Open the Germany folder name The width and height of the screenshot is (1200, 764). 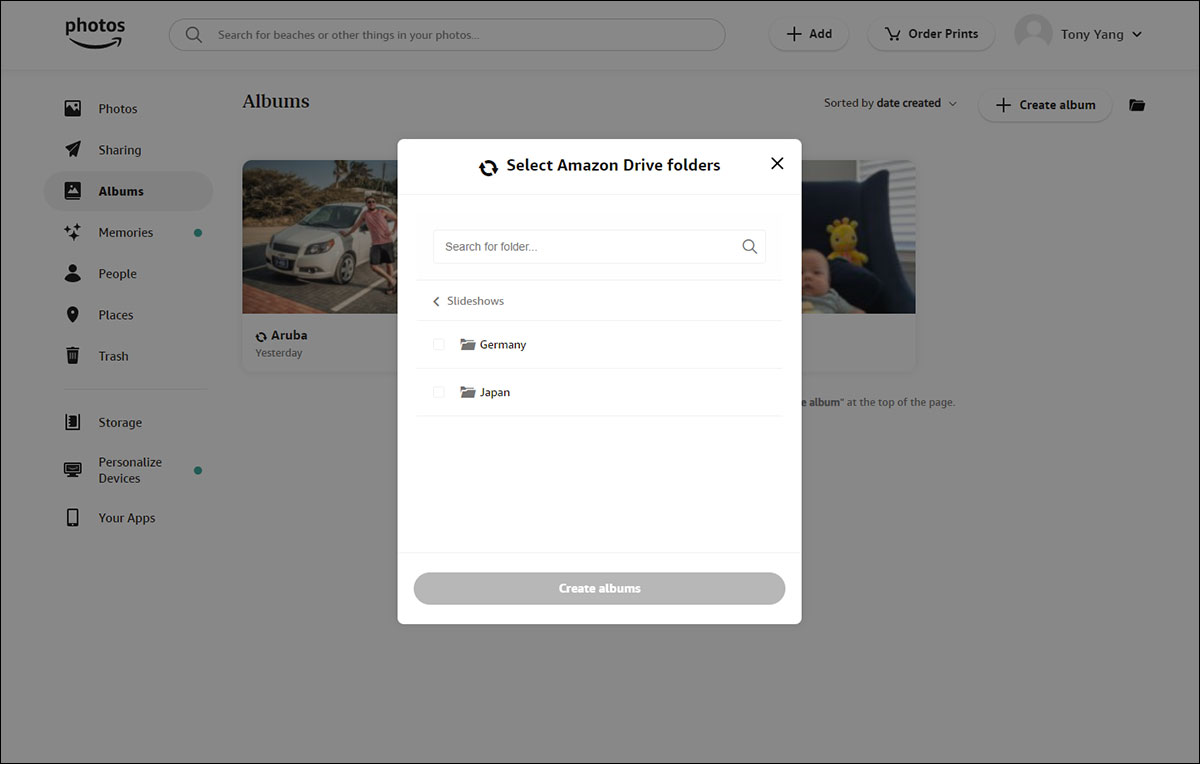point(503,345)
